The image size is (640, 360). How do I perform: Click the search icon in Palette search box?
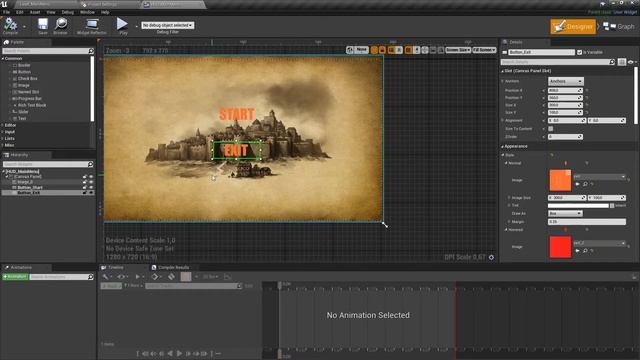point(91,51)
